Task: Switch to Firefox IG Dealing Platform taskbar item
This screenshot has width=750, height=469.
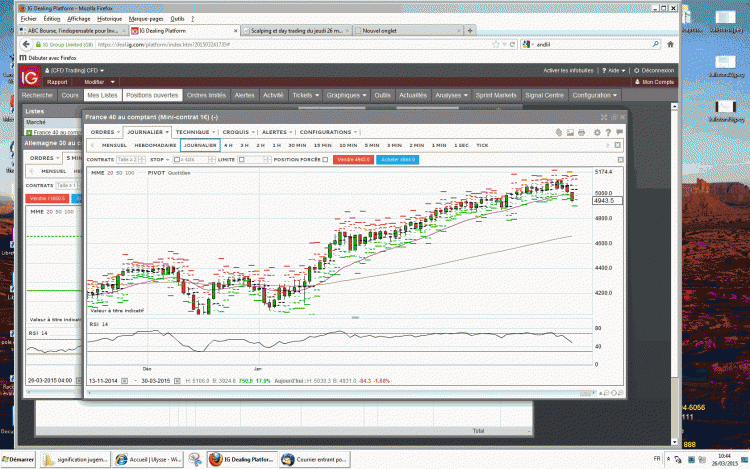Action: click(243, 459)
